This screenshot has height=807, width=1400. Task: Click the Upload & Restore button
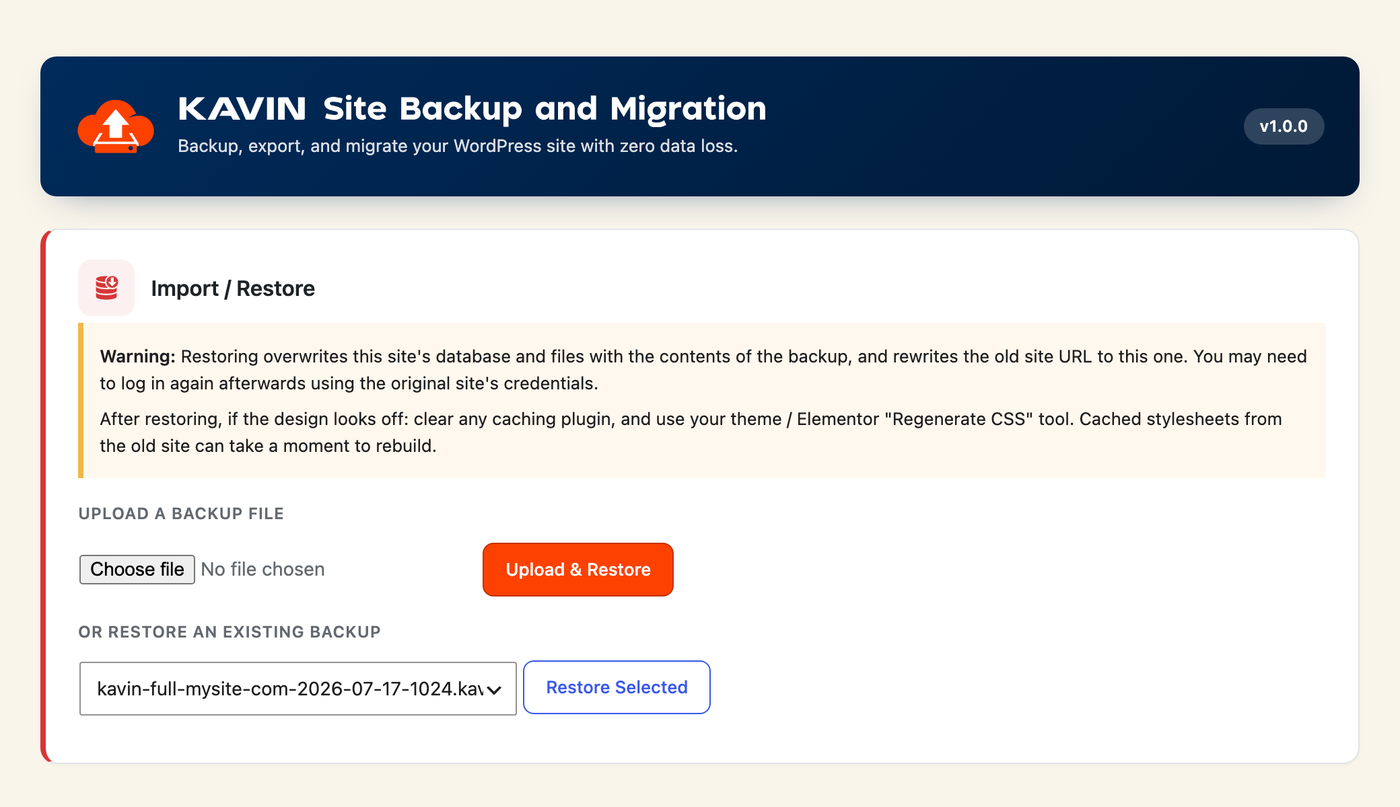click(x=578, y=570)
